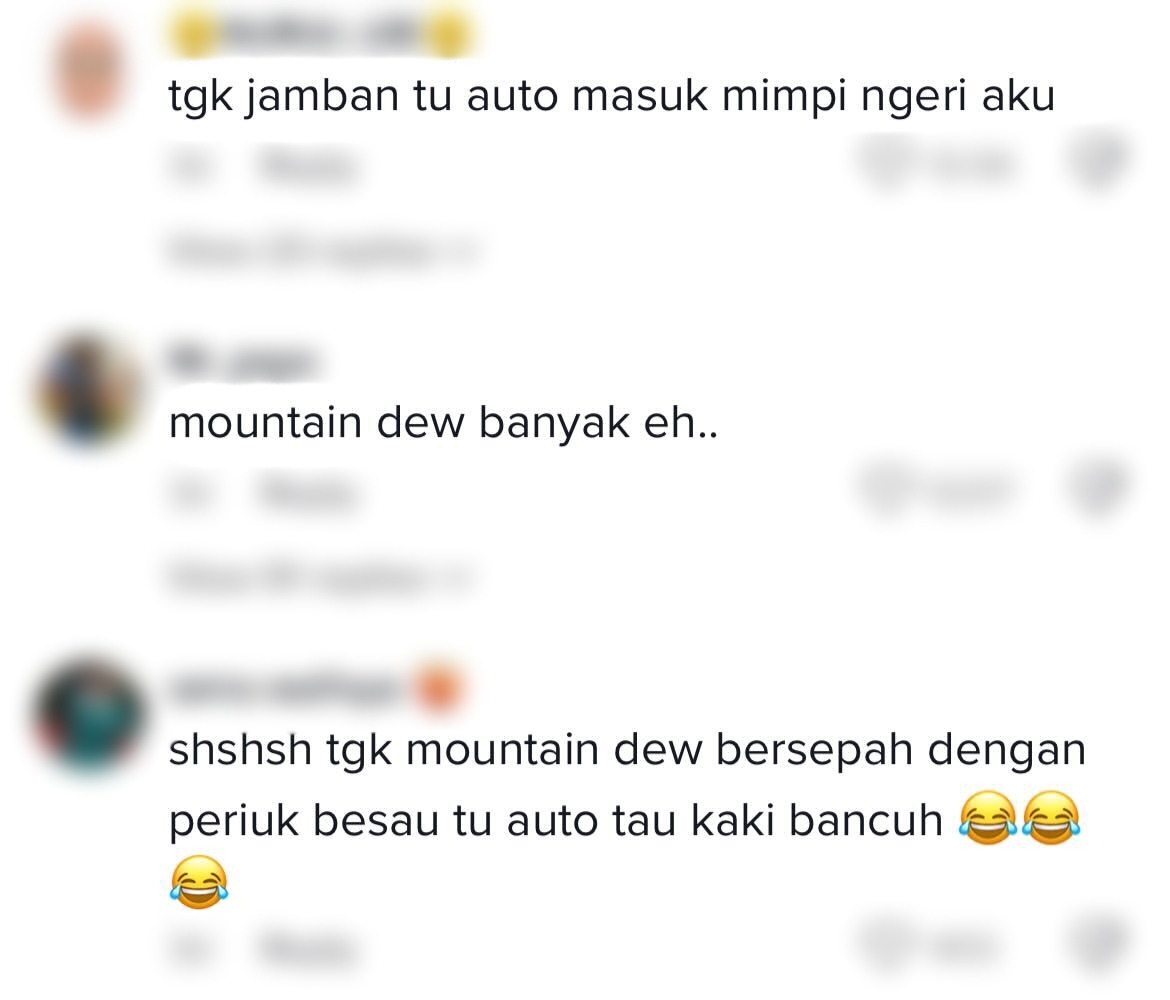This screenshot has width=1170, height=1000.
Task: Open username with yellow emojis above first comment
Action: coord(321,34)
